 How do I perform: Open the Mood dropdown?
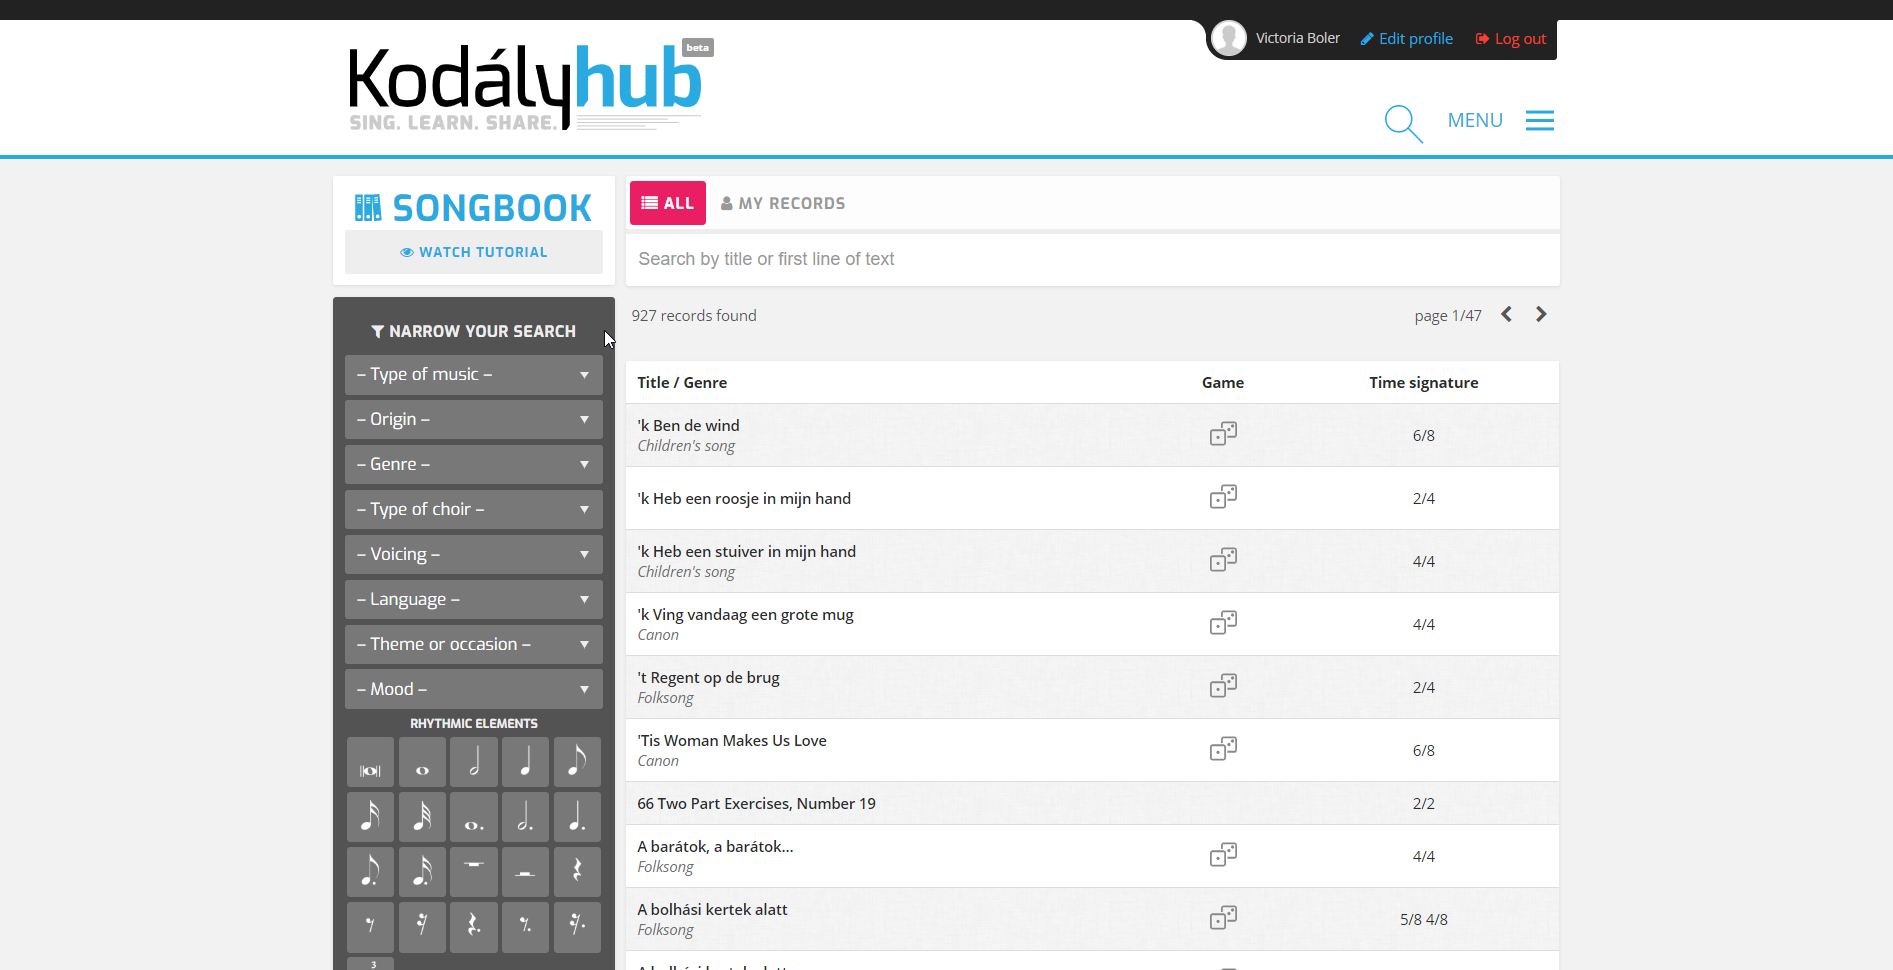(x=474, y=690)
